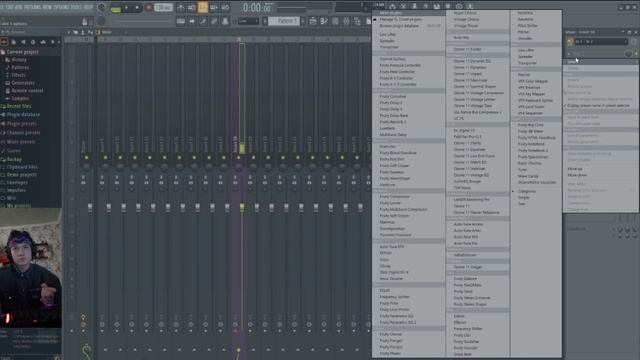The height and width of the screenshot is (360, 640).
Task: Select 'Soundgoodizer' from plugin list
Action: [x=392, y=229]
